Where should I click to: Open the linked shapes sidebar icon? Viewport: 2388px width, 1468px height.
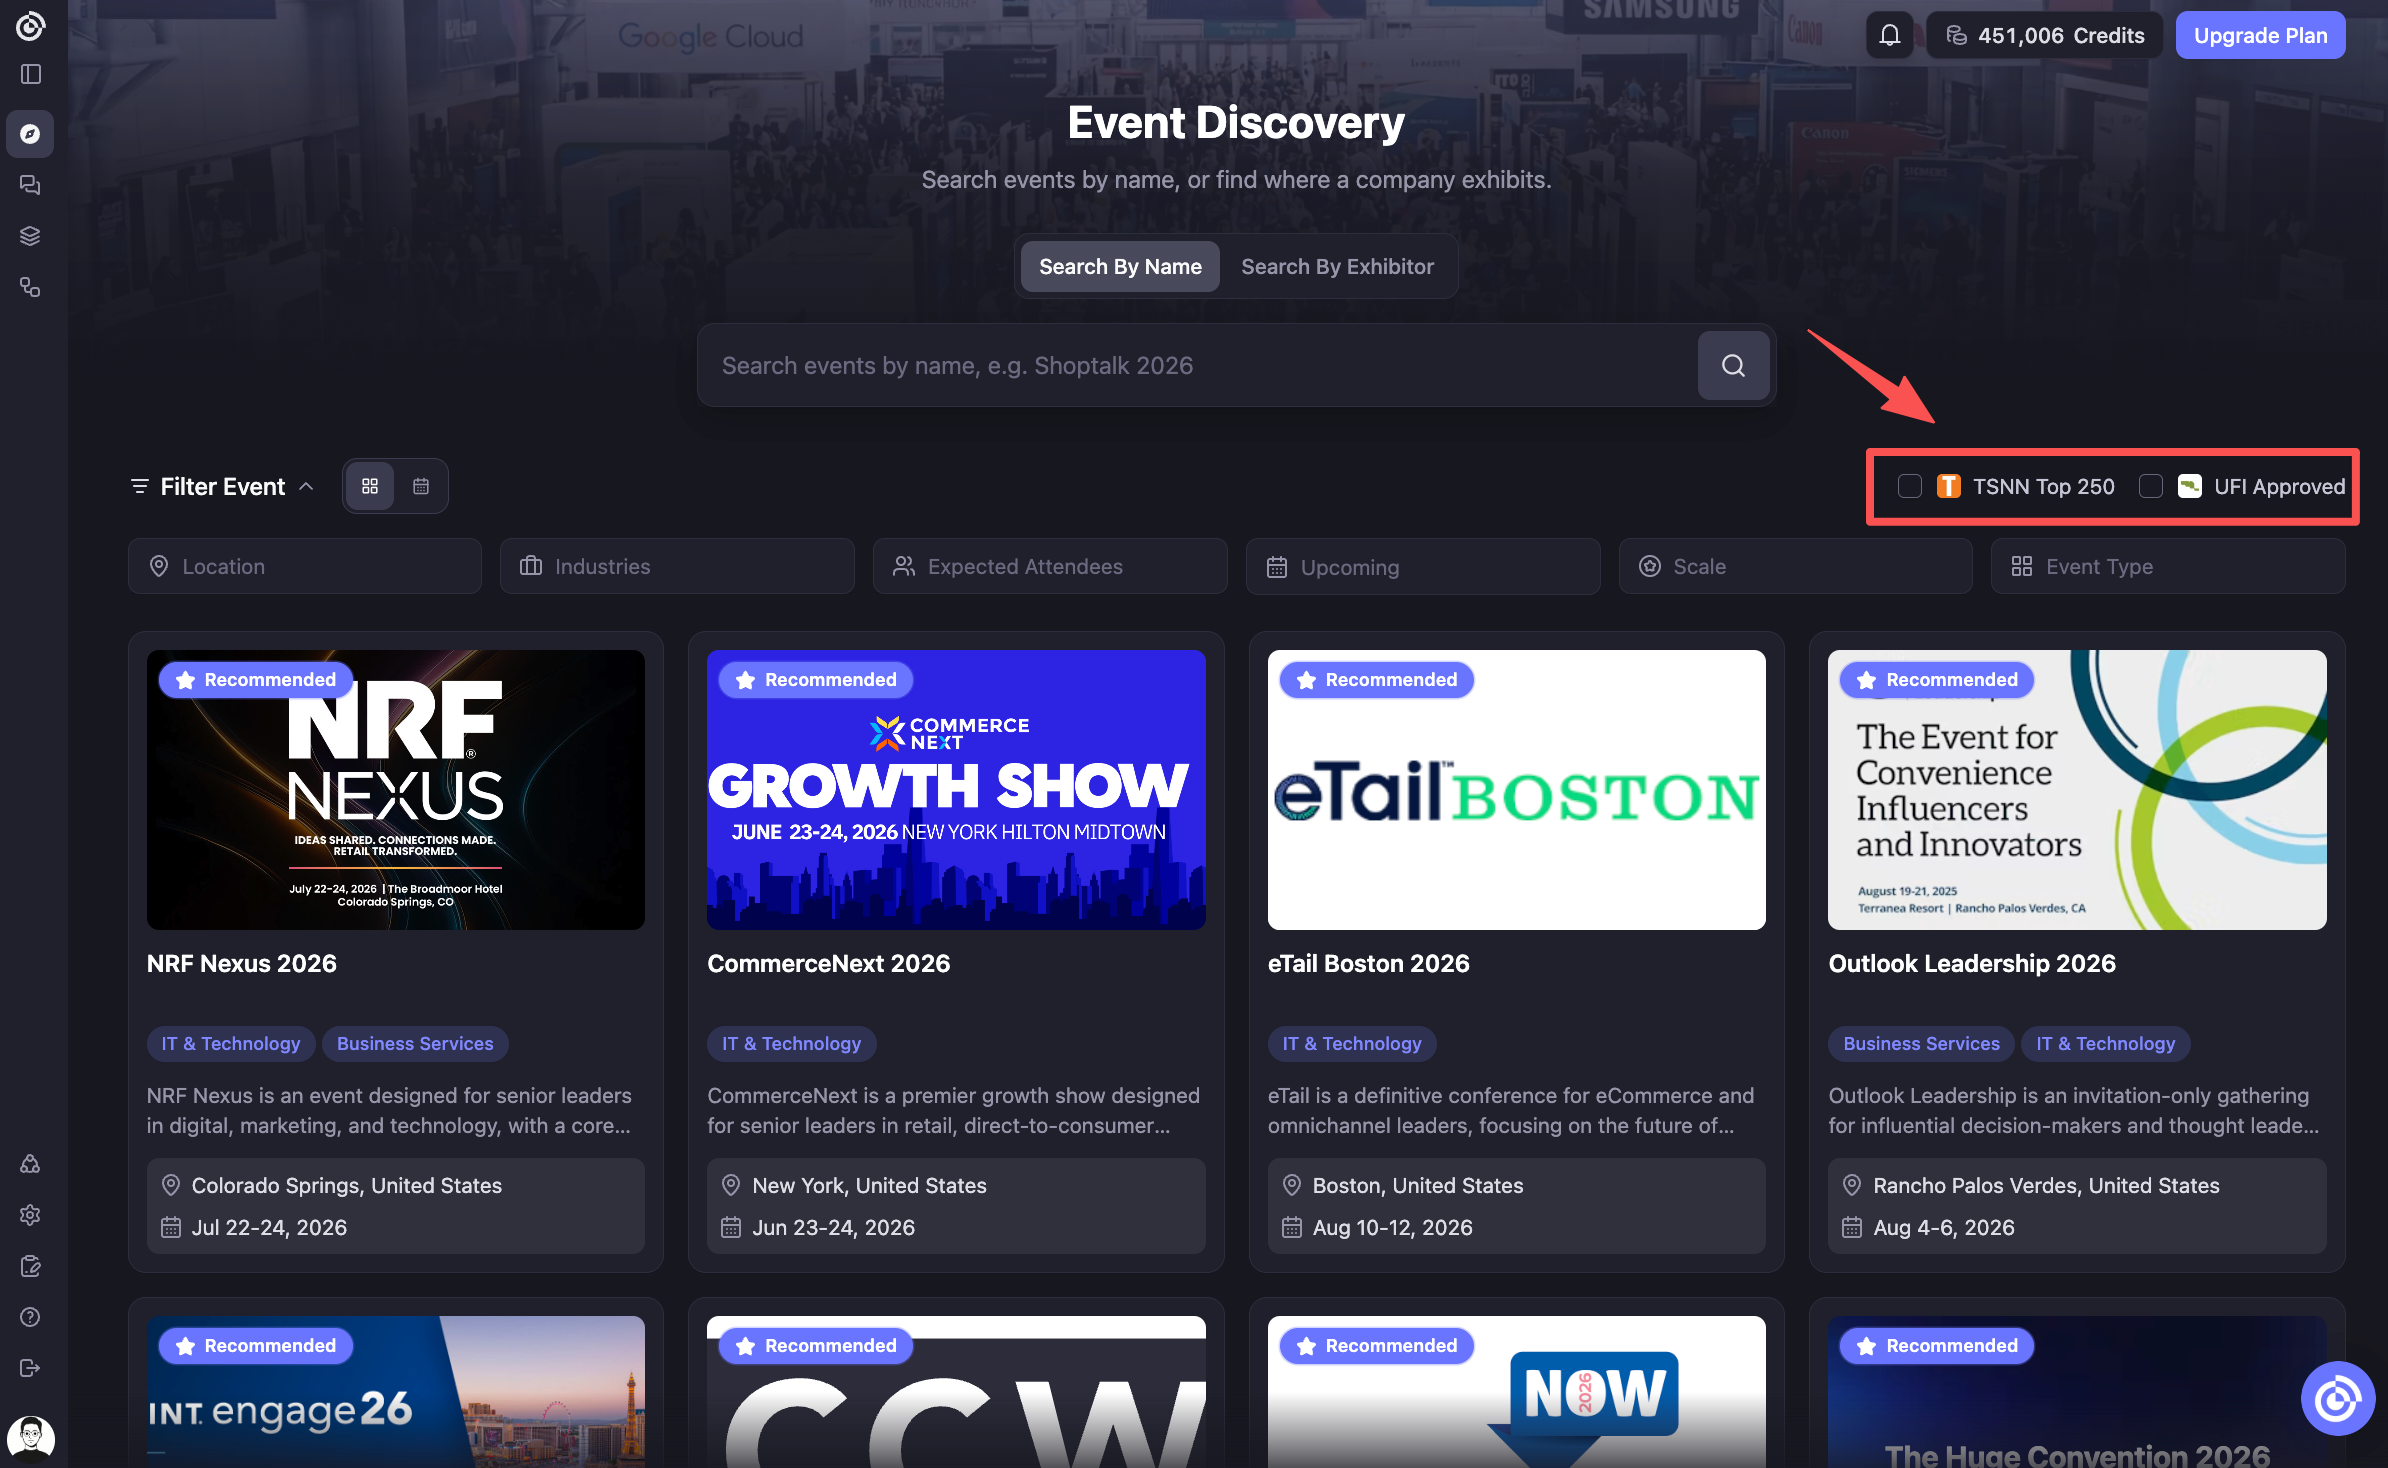30,288
